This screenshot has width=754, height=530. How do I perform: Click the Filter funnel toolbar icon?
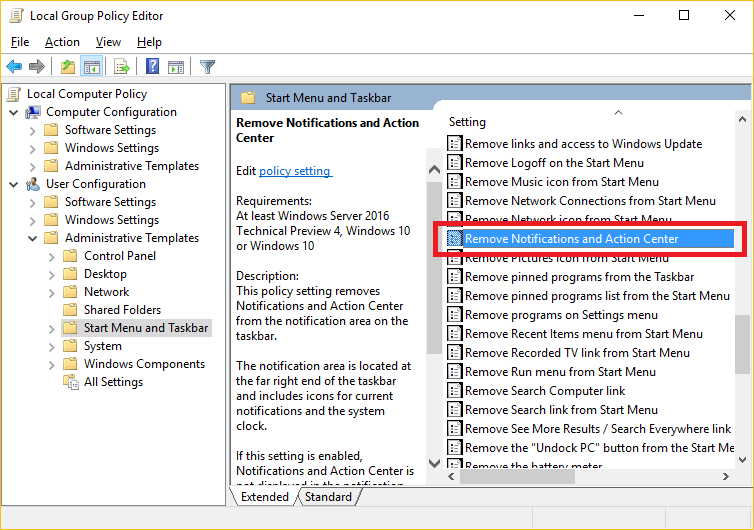207,66
